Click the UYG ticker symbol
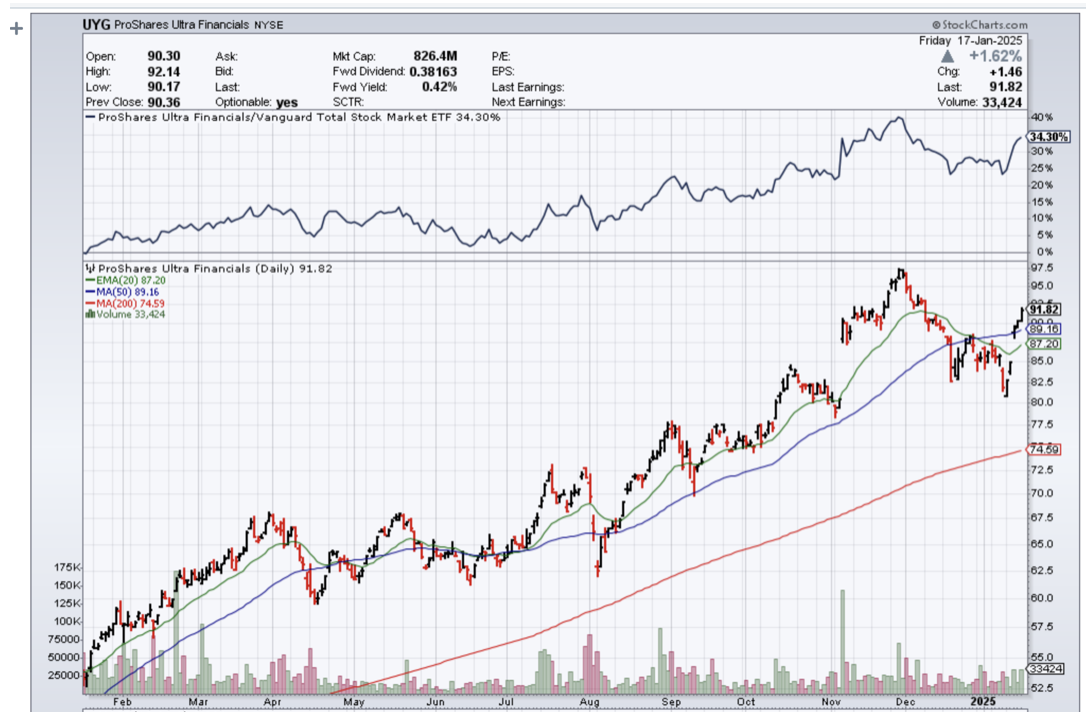This screenshot has height=712, width=1086. pyautogui.click(x=98, y=23)
